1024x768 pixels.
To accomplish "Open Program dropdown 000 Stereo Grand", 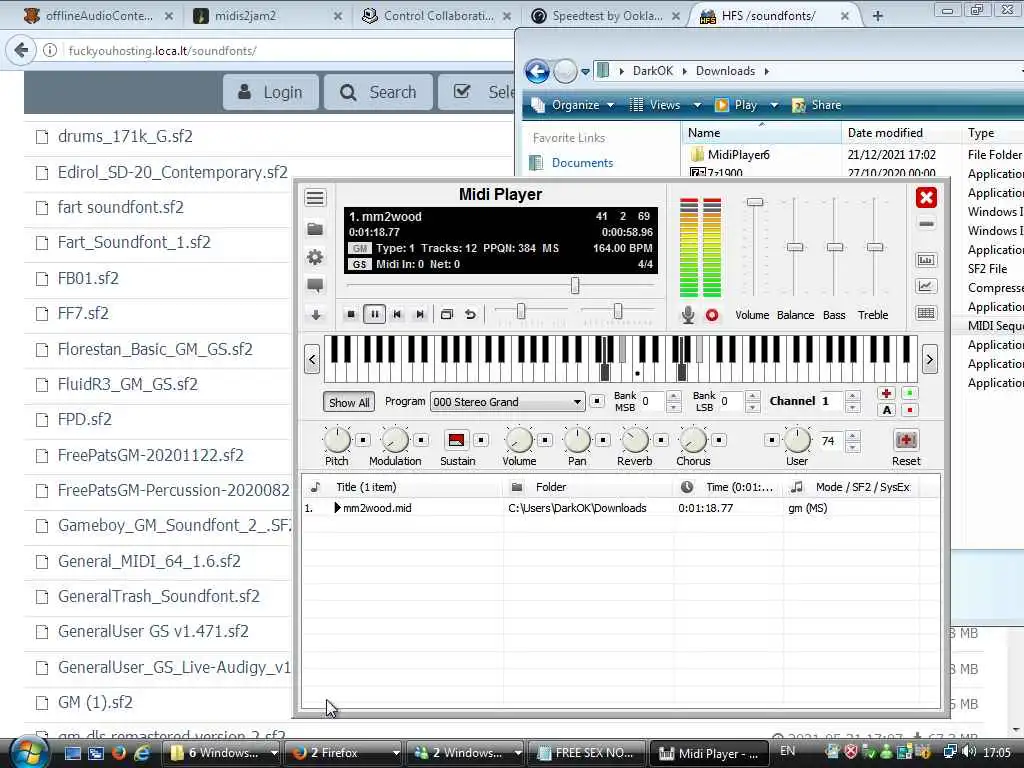I will pos(507,402).
